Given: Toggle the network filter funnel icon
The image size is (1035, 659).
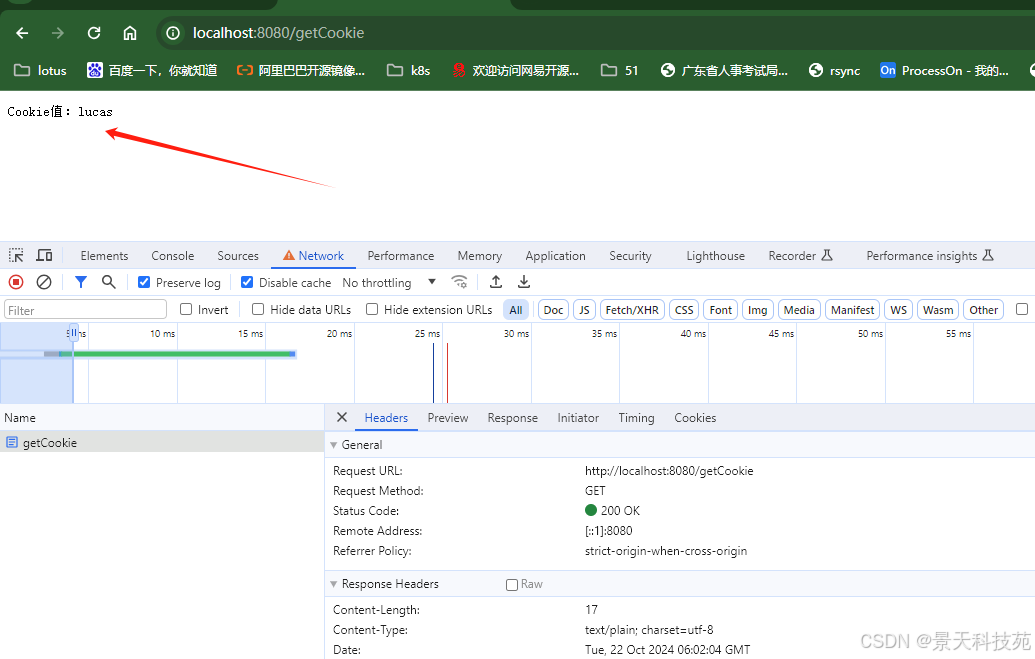Looking at the screenshot, I should [x=81, y=283].
